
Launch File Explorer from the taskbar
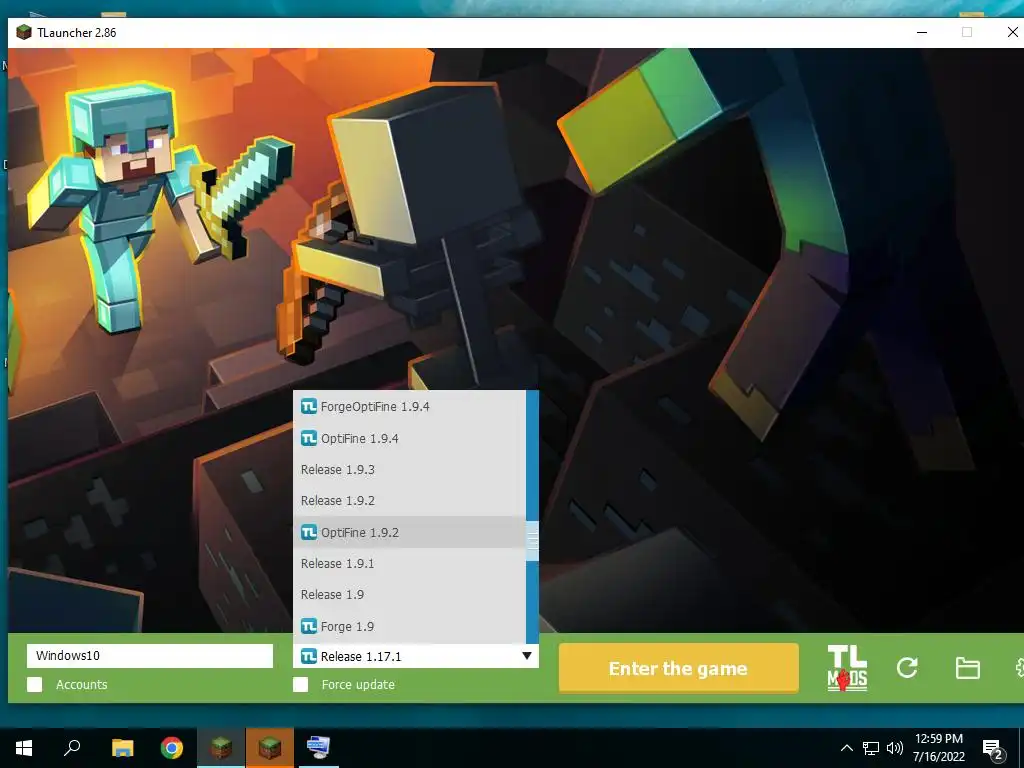[x=122, y=748]
